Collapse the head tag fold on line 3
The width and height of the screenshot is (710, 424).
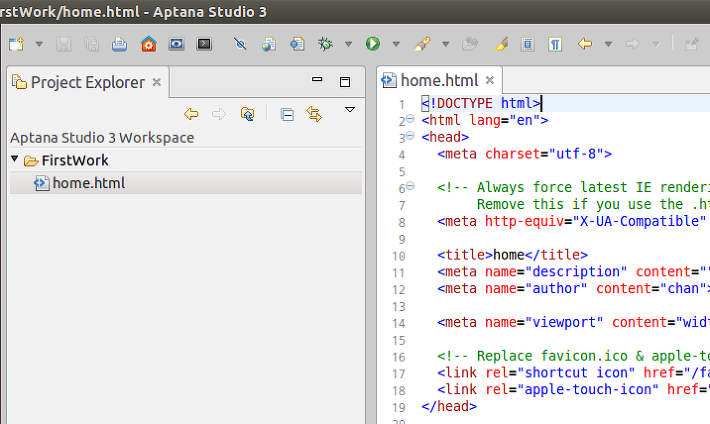(410, 135)
